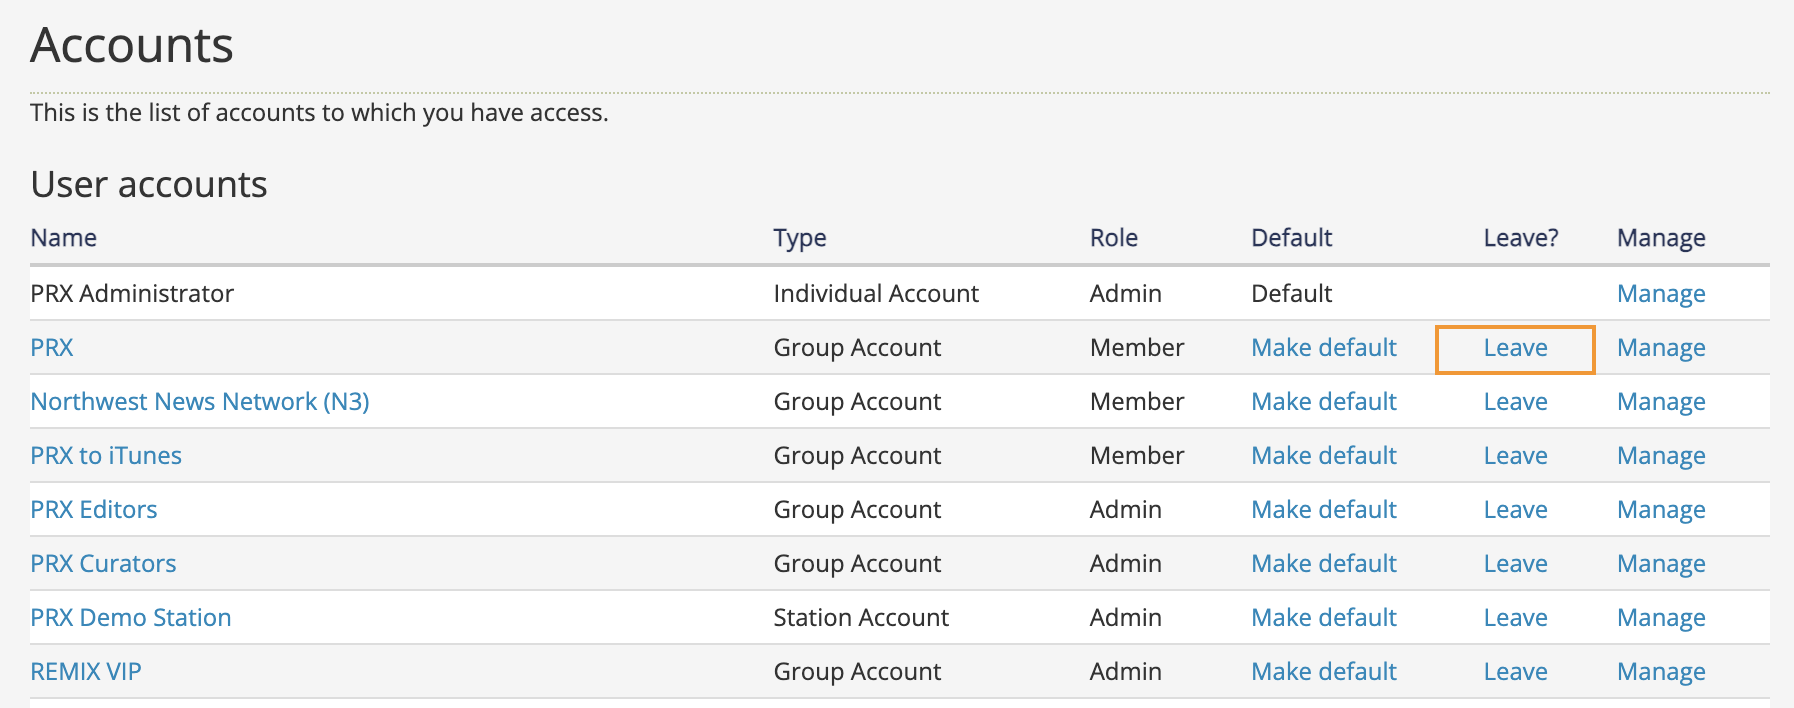Open the PRX to iTunes account

point(106,455)
